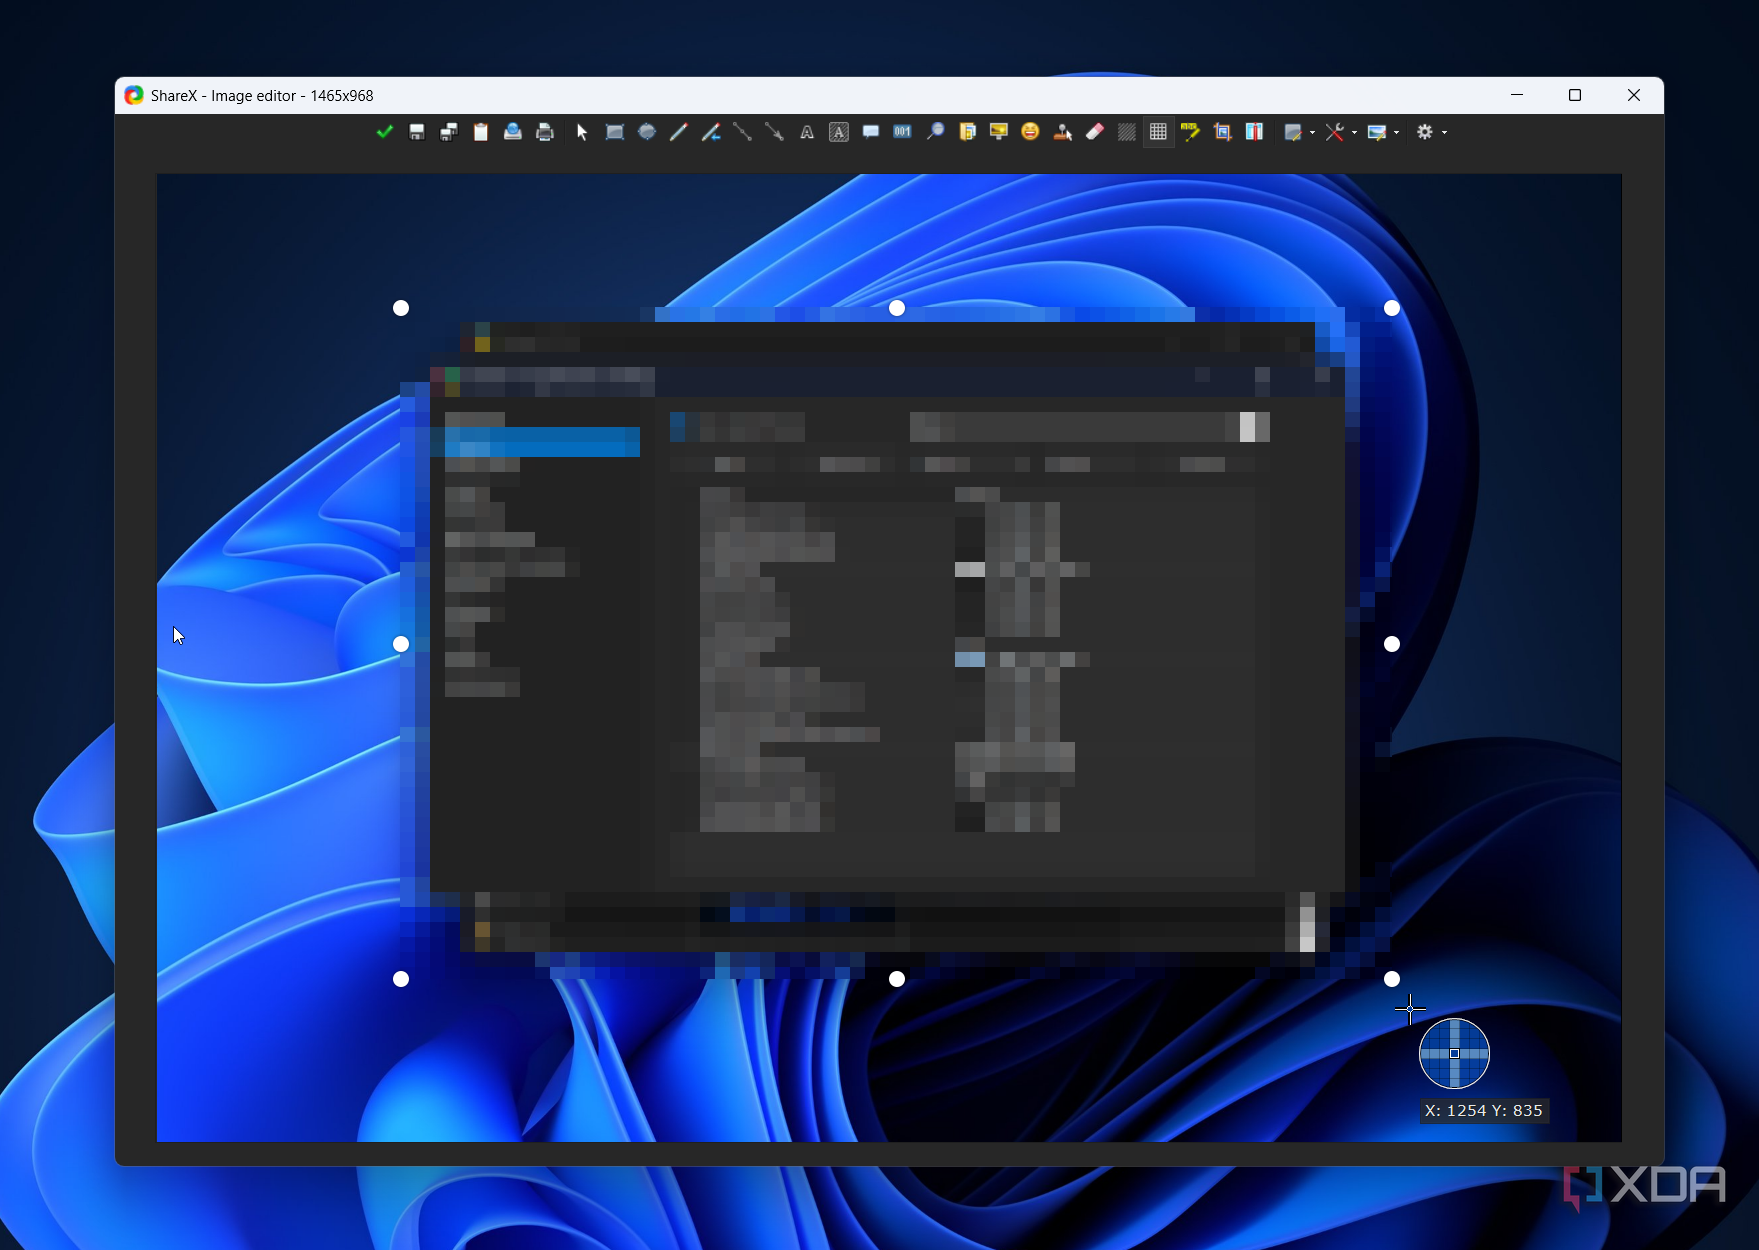1759x1250 pixels.
Task: Insert an image from file tool
Action: pyautogui.click(x=967, y=132)
